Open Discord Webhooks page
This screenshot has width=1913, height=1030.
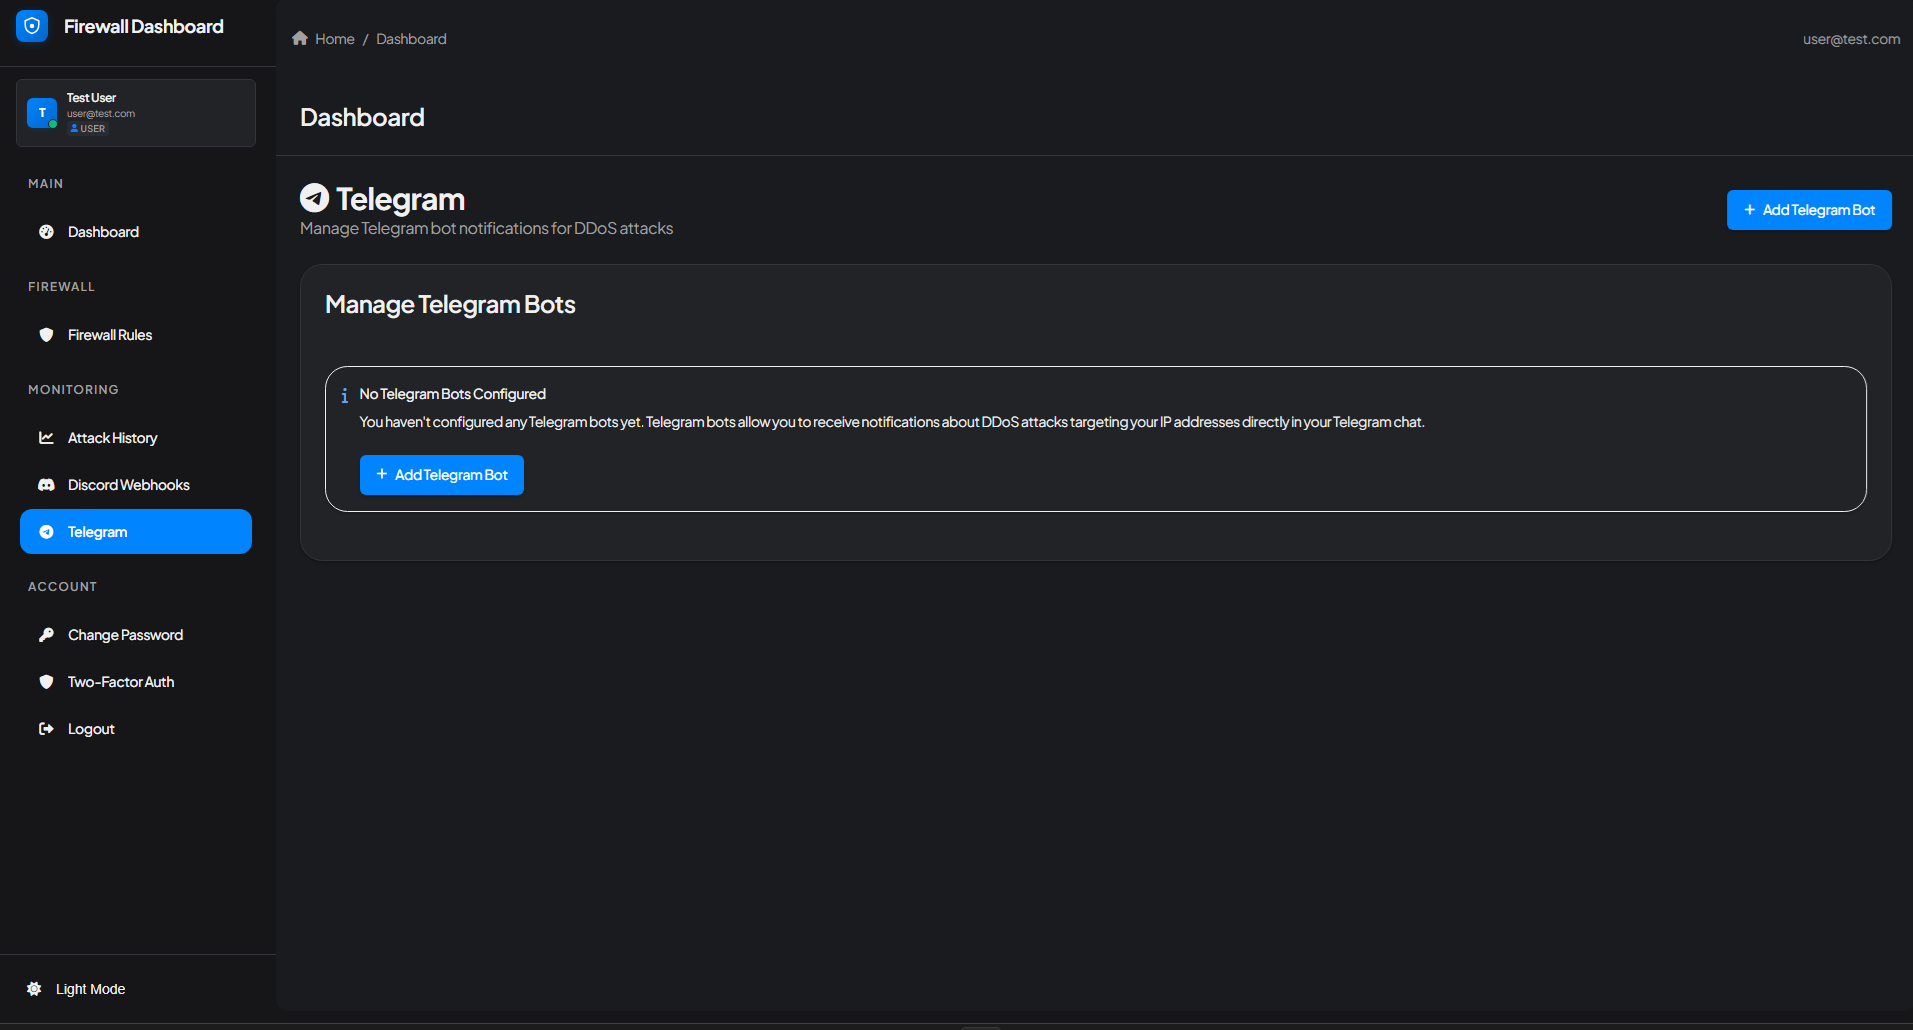point(136,485)
